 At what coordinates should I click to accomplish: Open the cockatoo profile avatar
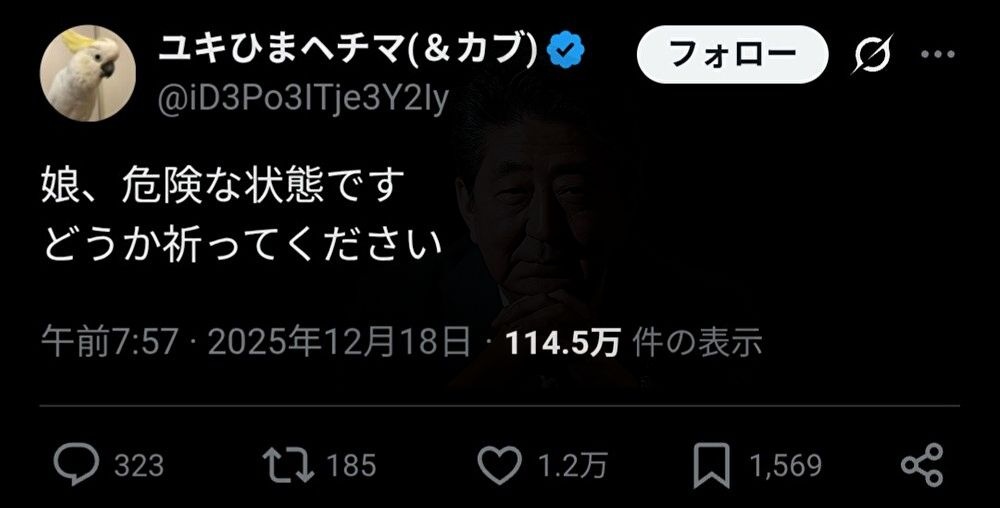[x=87, y=73]
